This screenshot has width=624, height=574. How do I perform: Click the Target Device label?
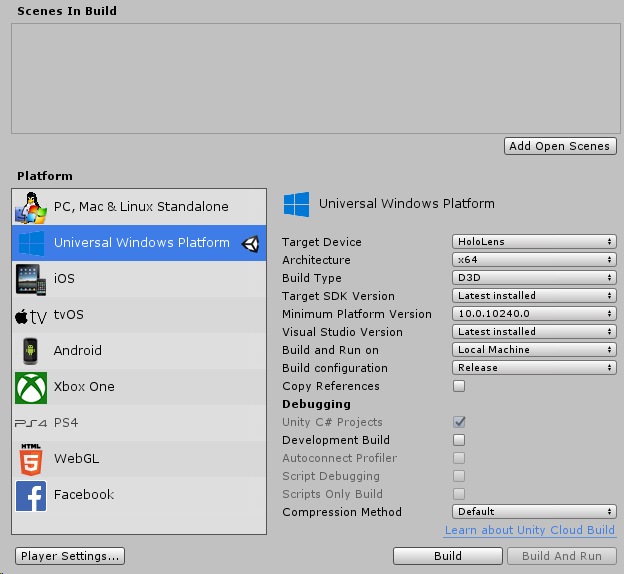tap(322, 242)
